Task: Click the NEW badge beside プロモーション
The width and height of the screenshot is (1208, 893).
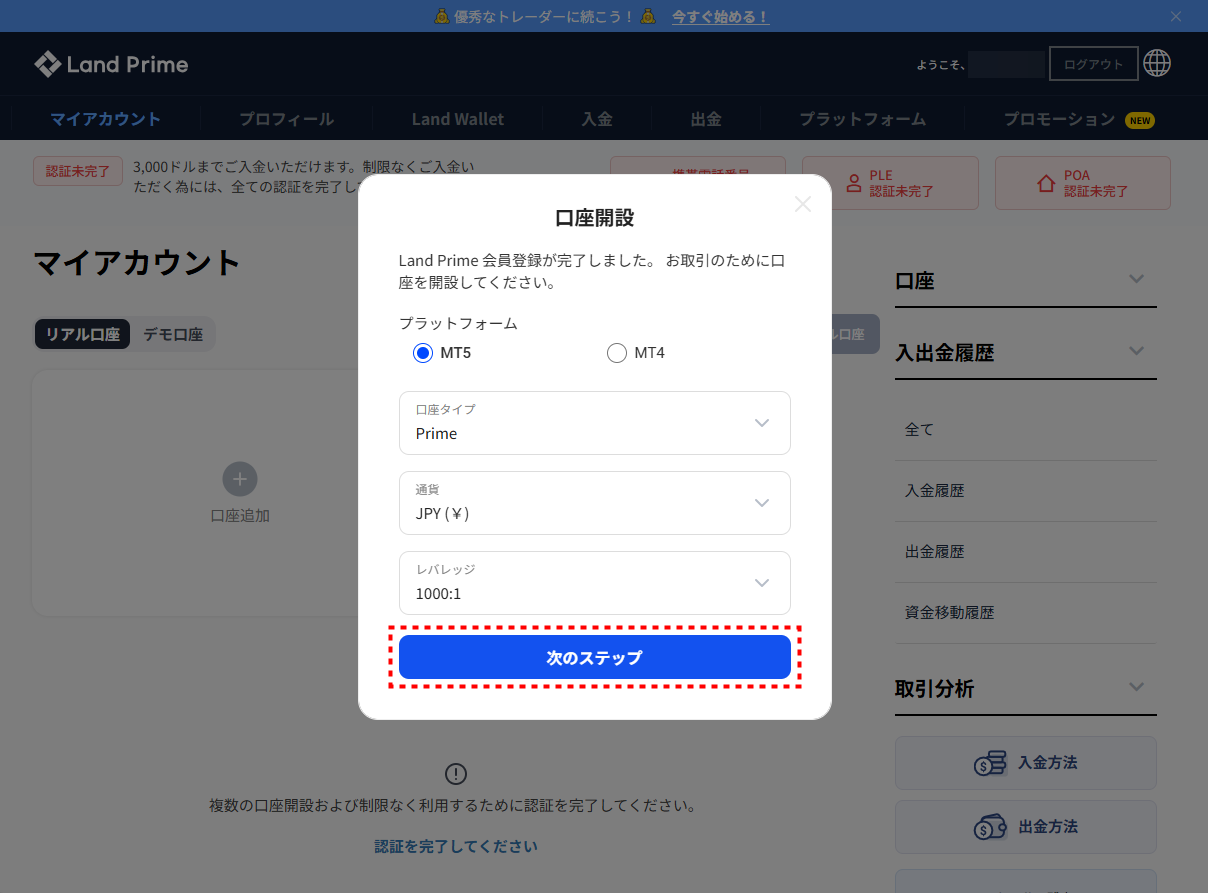Action: tap(1140, 120)
